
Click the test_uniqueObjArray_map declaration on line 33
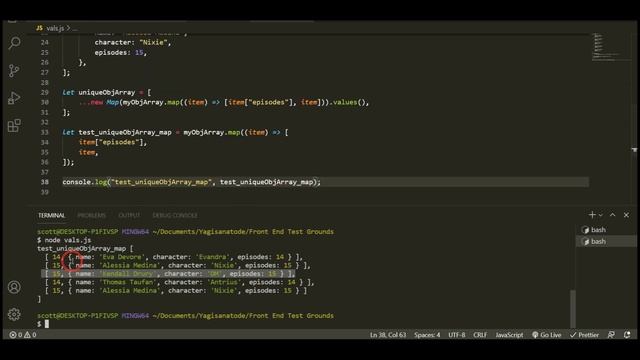(125, 132)
